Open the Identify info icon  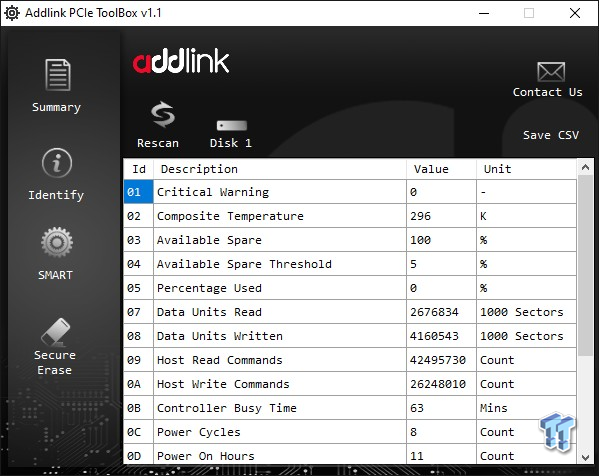(x=57, y=163)
